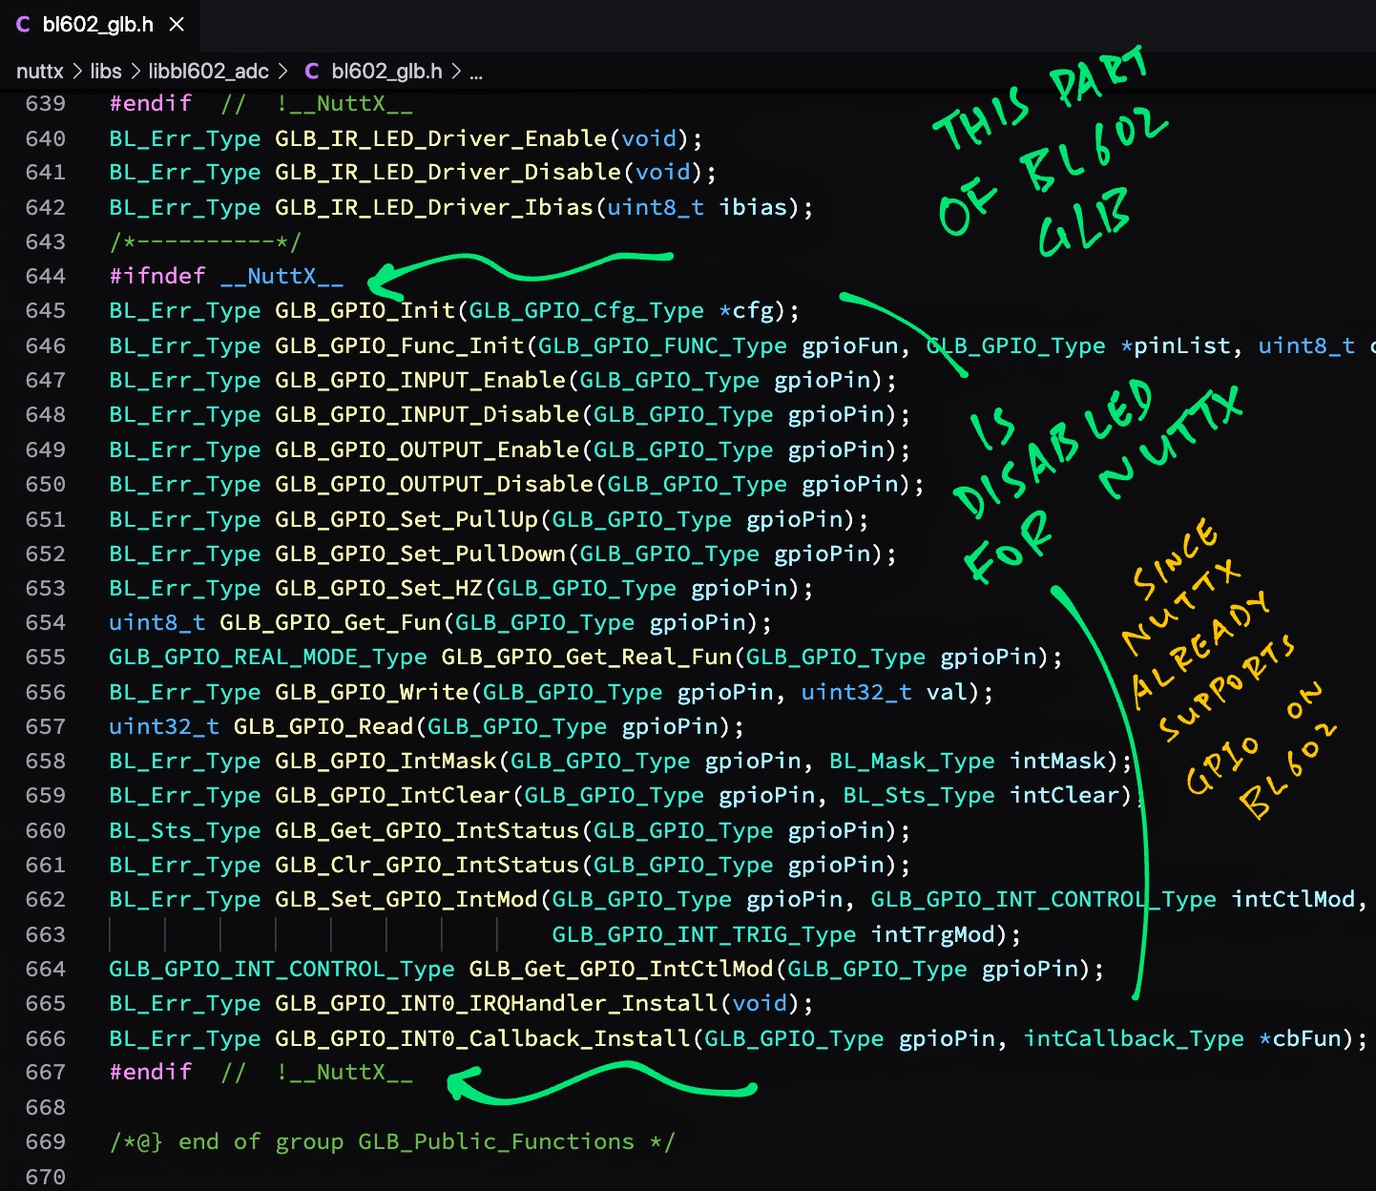Click line number 667 in the gutter
The height and width of the screenshot is (1191, 1376).
[x=45, y=1072]
